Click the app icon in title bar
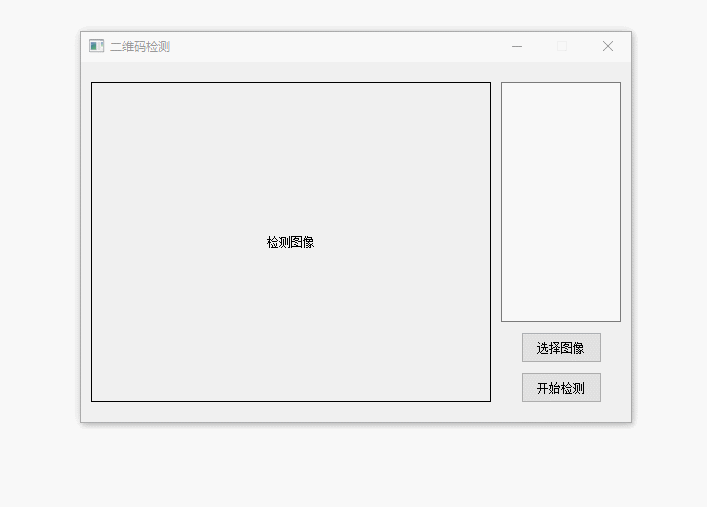 96,46
